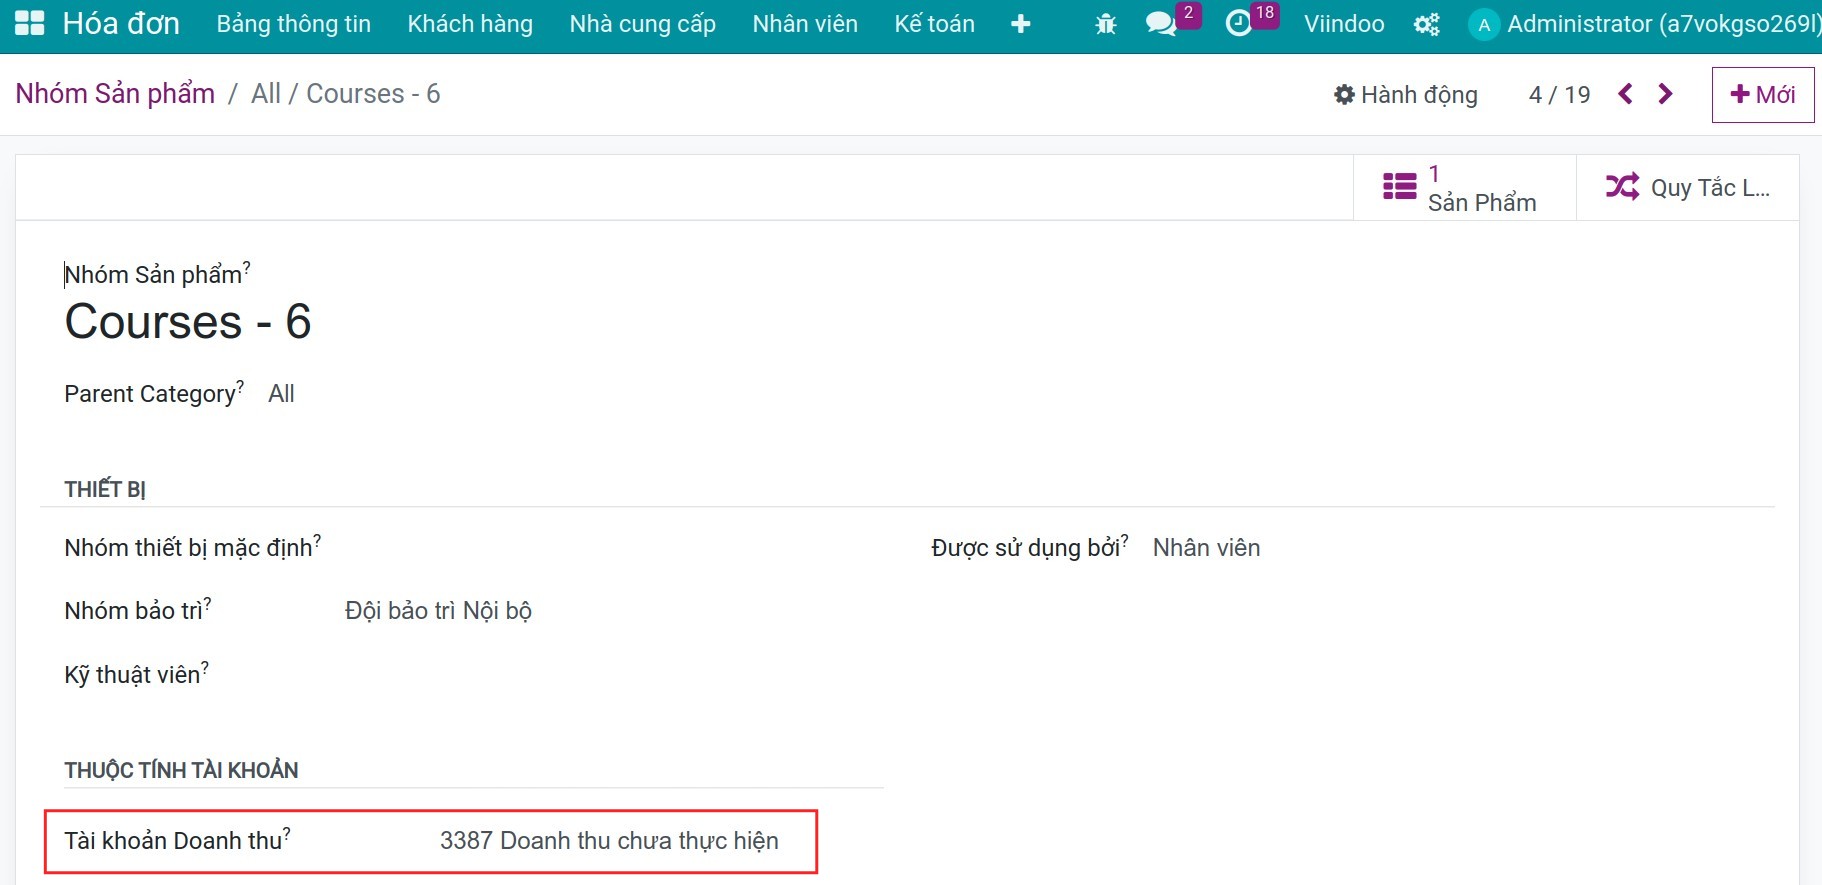Open the bug debug tools icon
This screenshot has height=885, width=1822.
1105,24
